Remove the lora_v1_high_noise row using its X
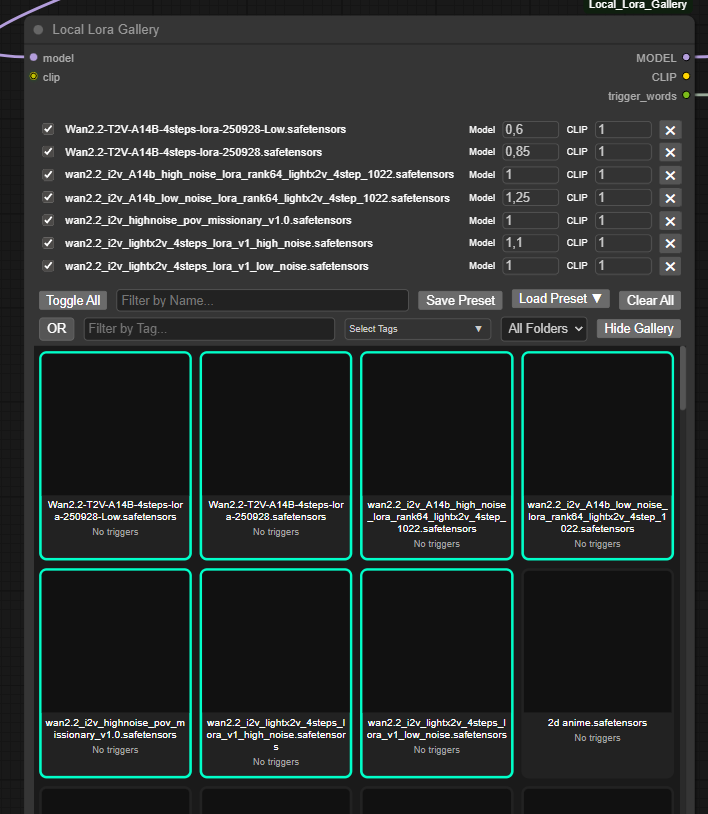The height and width of the screenshot is (814, 708). click(x=670, y=243)
